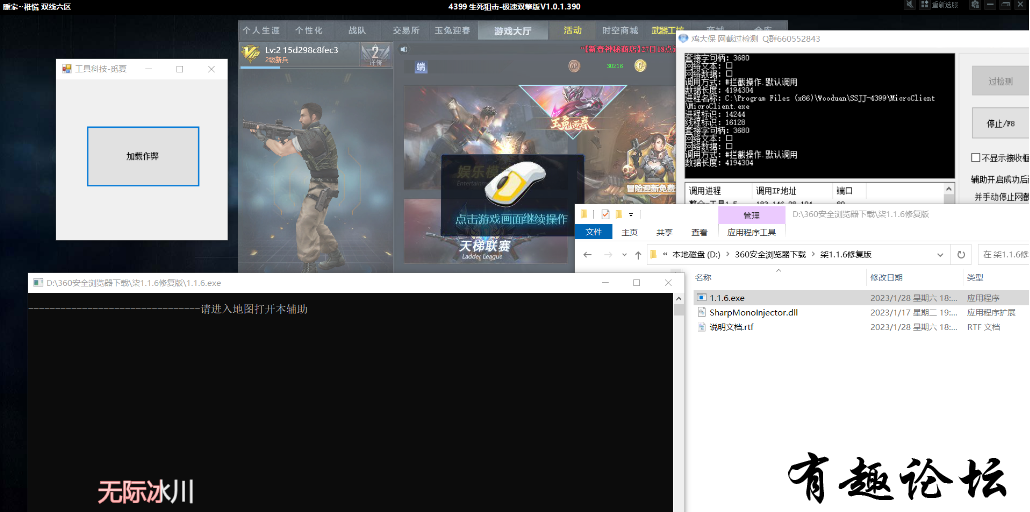This screenshot has height=512, width=1030.
Task: Click the Properties checkmark quick access icon
Action: 606,214
